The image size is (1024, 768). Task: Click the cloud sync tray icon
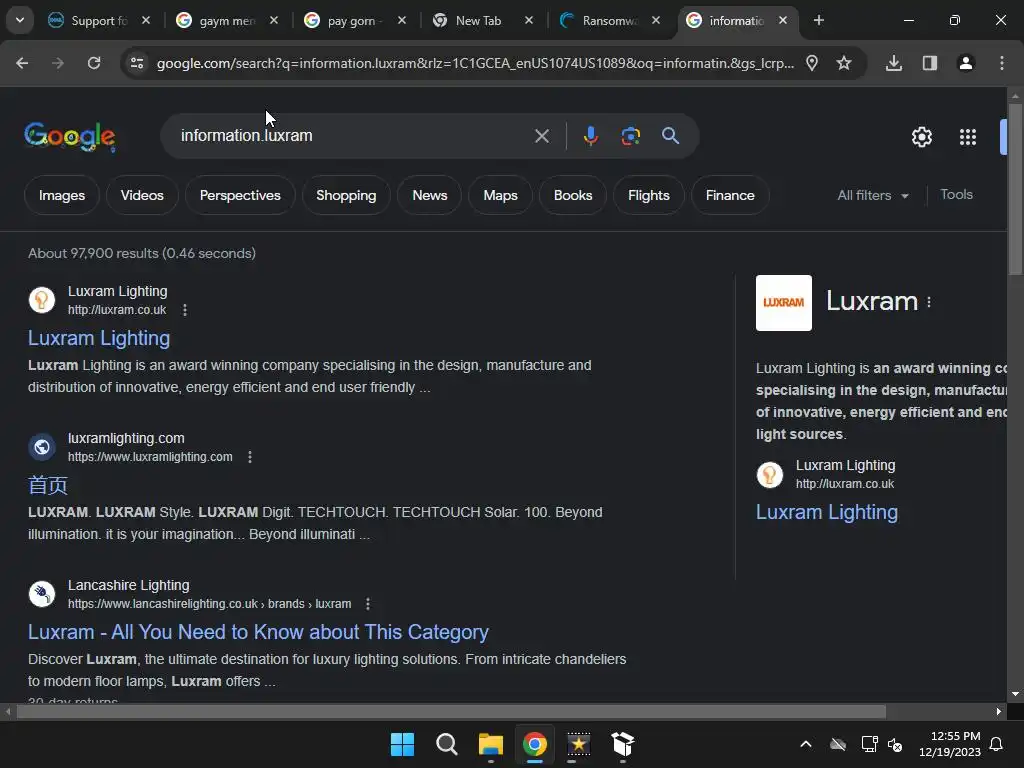click(838, 744)
